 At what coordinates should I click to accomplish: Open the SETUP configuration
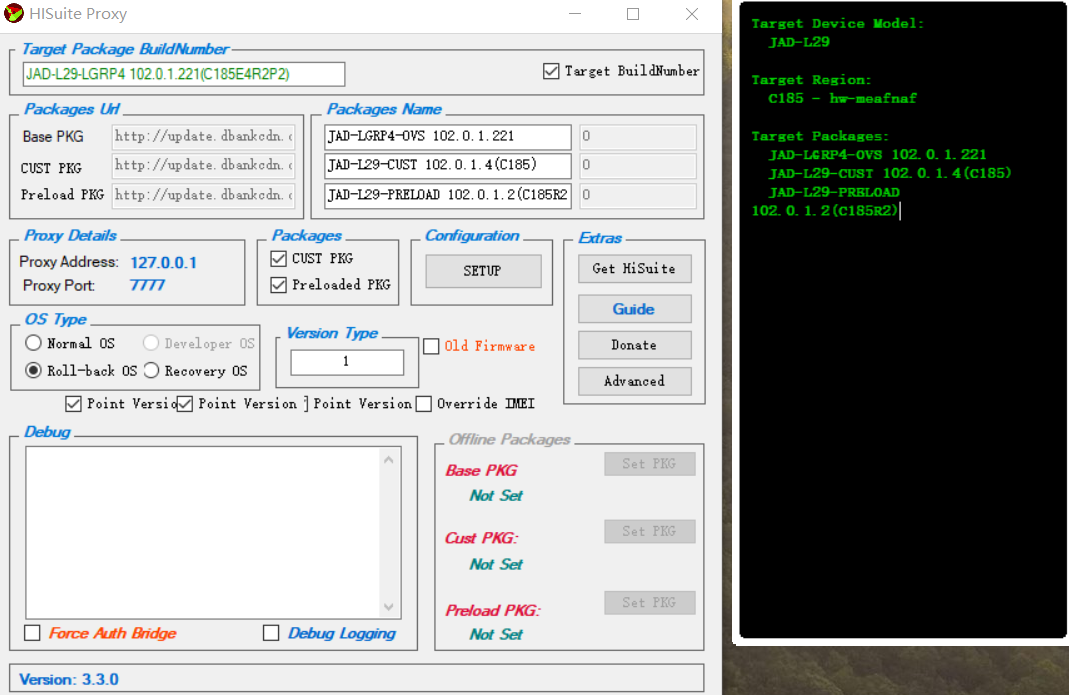(483, 271)
